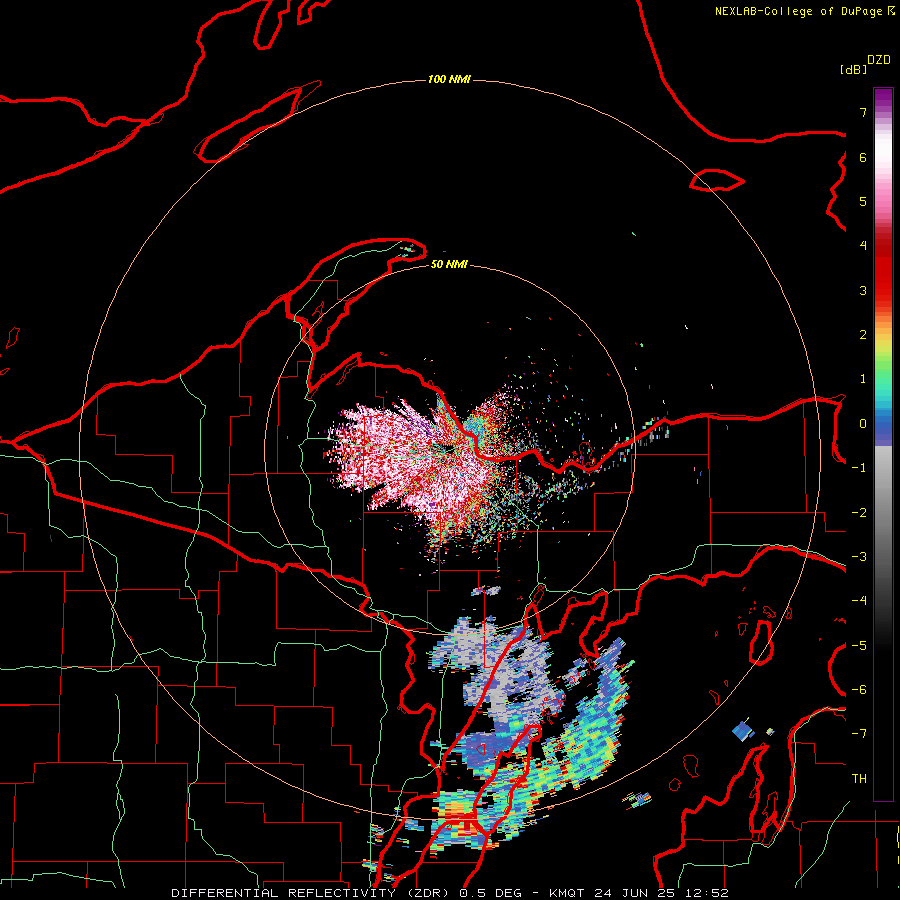The image size is (900, 900).
Task: Click the [dB] units label
Action: point(853,69)
